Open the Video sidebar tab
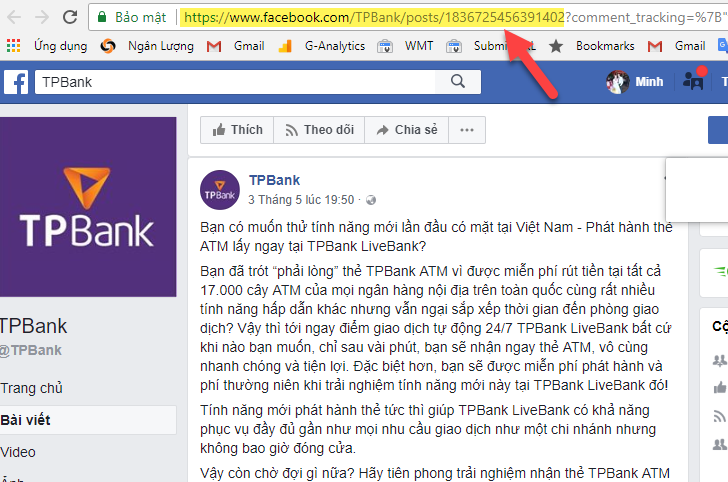The width and height of the screenshot is (728, 482). (x=18, y=452)
